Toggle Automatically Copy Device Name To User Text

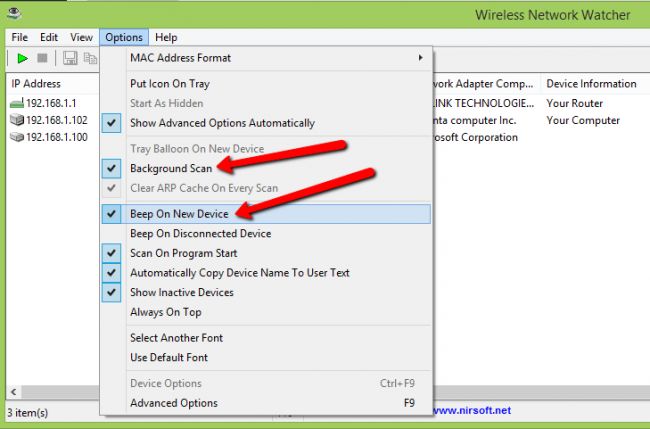266,273
